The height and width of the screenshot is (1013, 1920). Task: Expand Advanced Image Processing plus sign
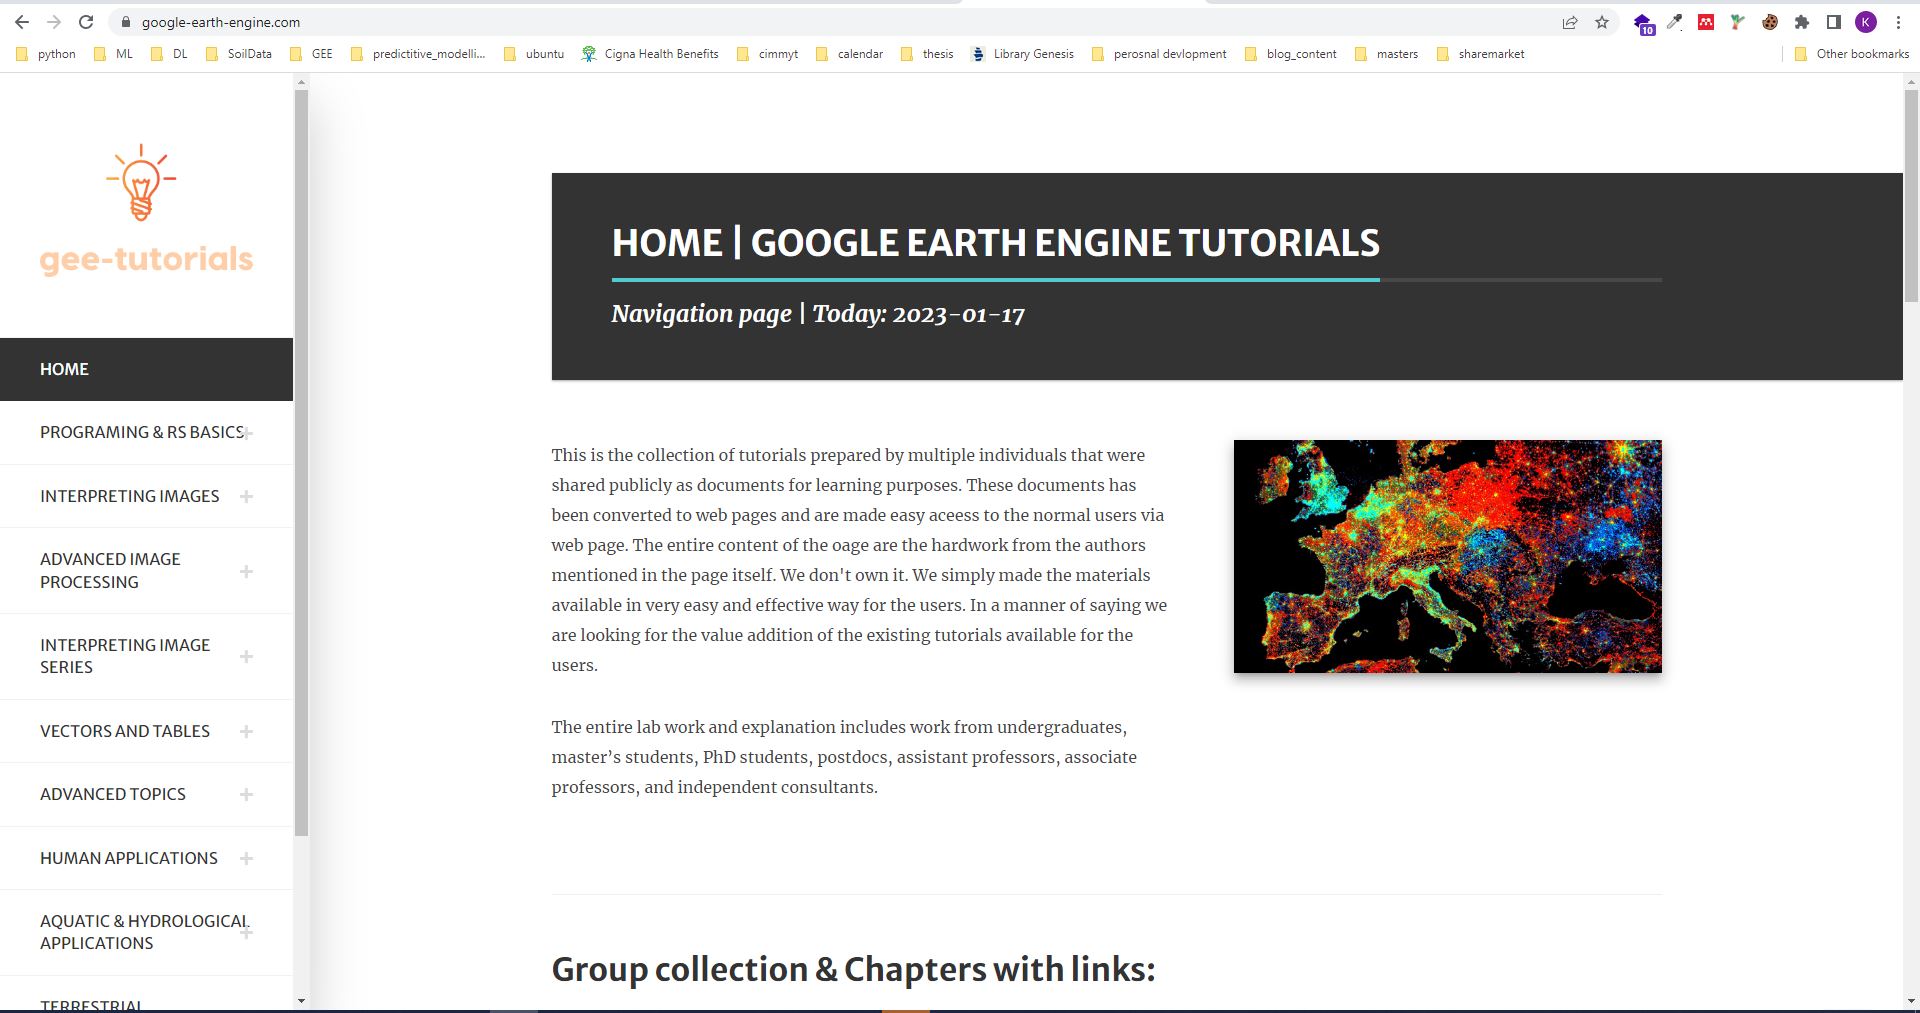point(247,571)
